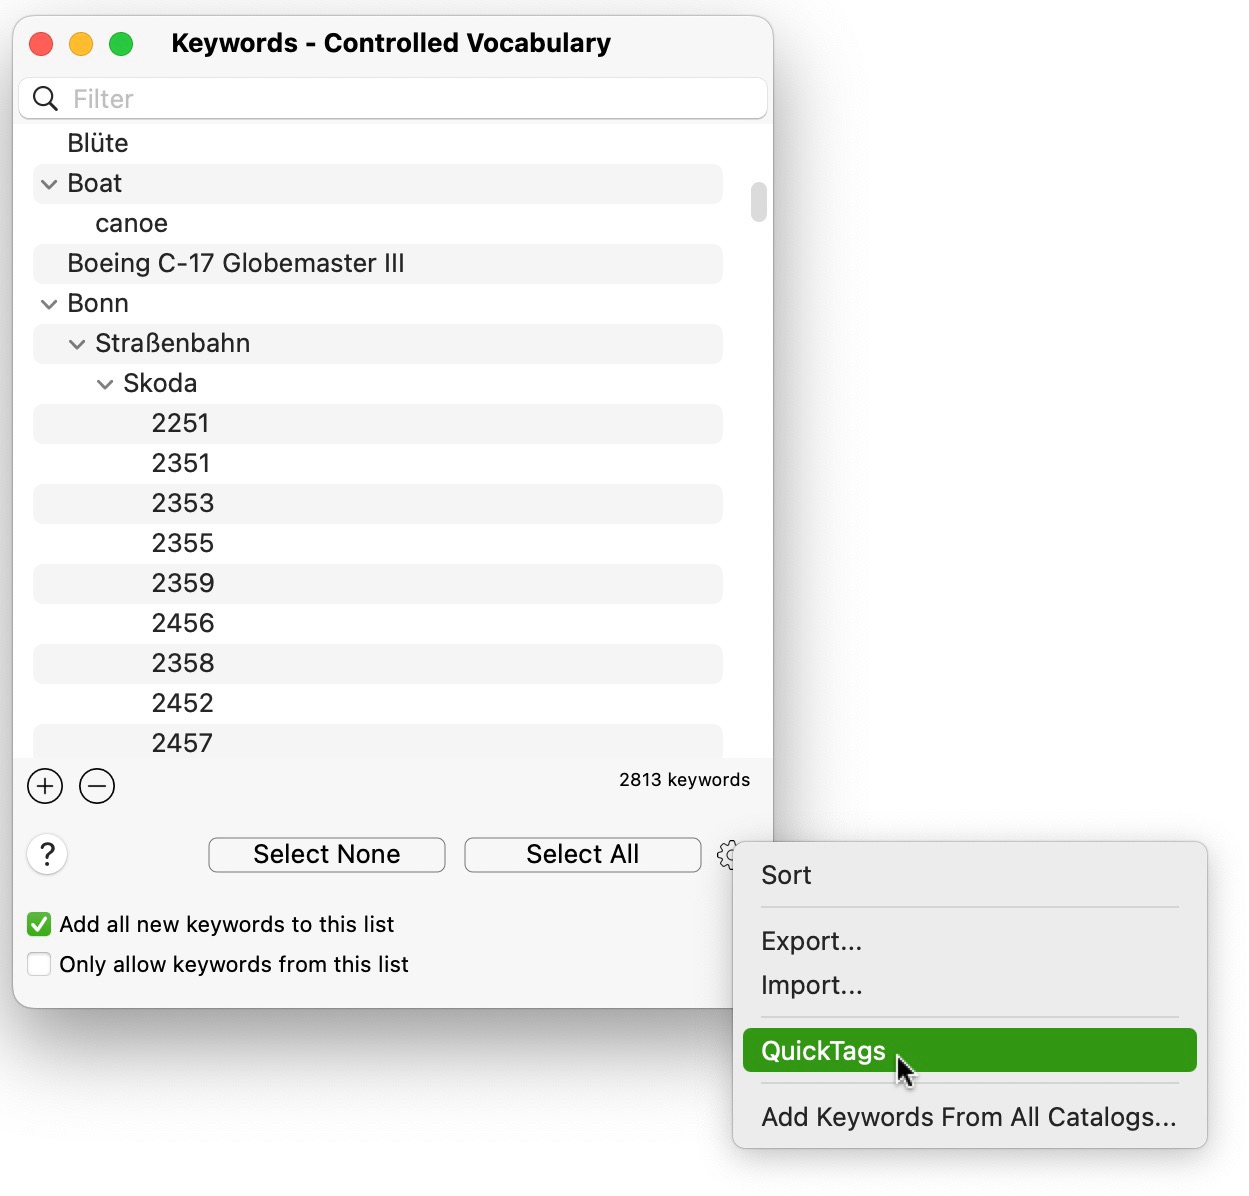The height and width of the screenshot is (1196, 1249).
Task: Select Export from the action menu
Action: click(x=811, y=941)
